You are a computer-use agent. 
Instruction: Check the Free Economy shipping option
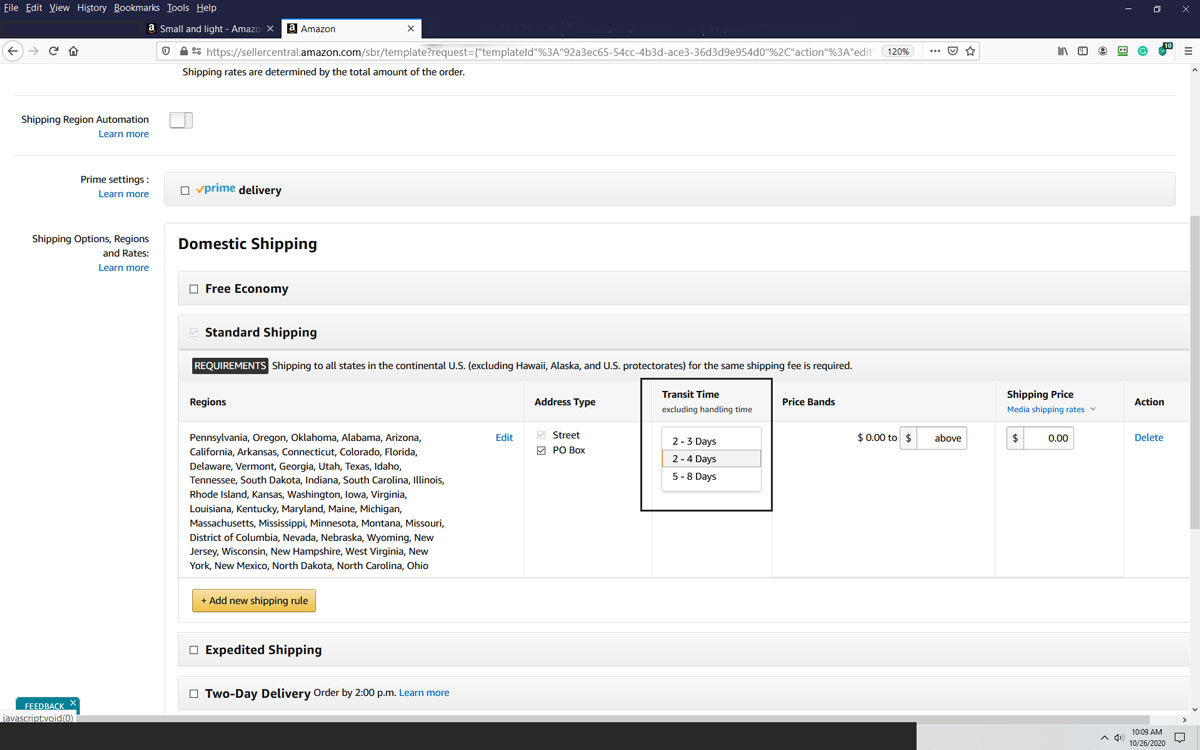pos(194,289)
